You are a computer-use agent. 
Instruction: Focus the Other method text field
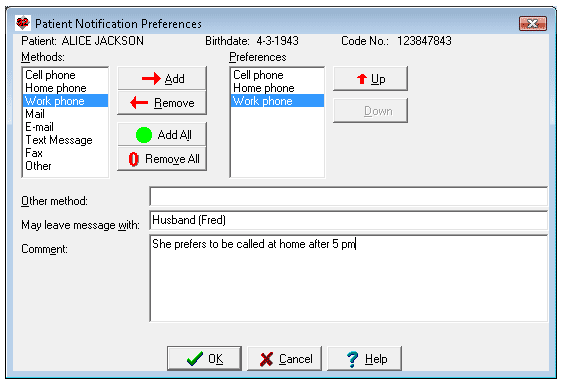[348, 196]
